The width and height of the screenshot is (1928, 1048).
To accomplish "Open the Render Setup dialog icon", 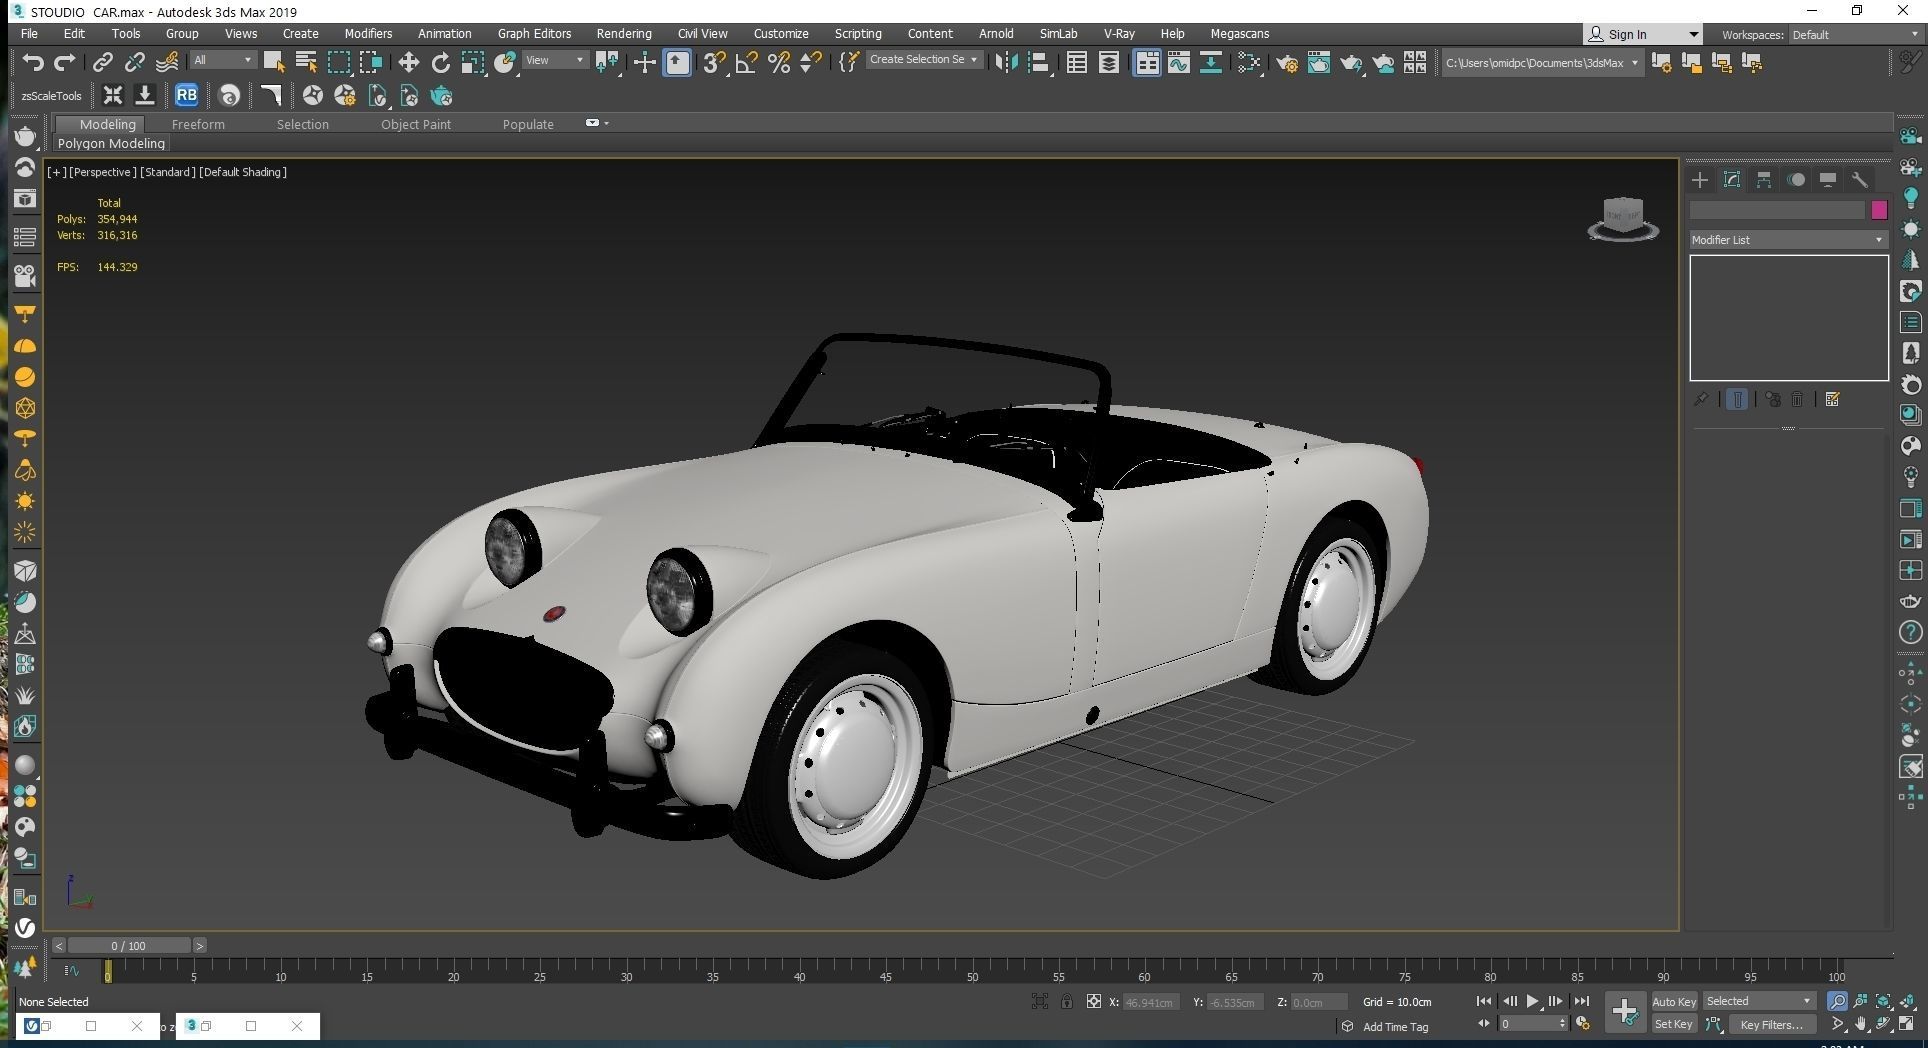I will click(x=1287, y=63).
